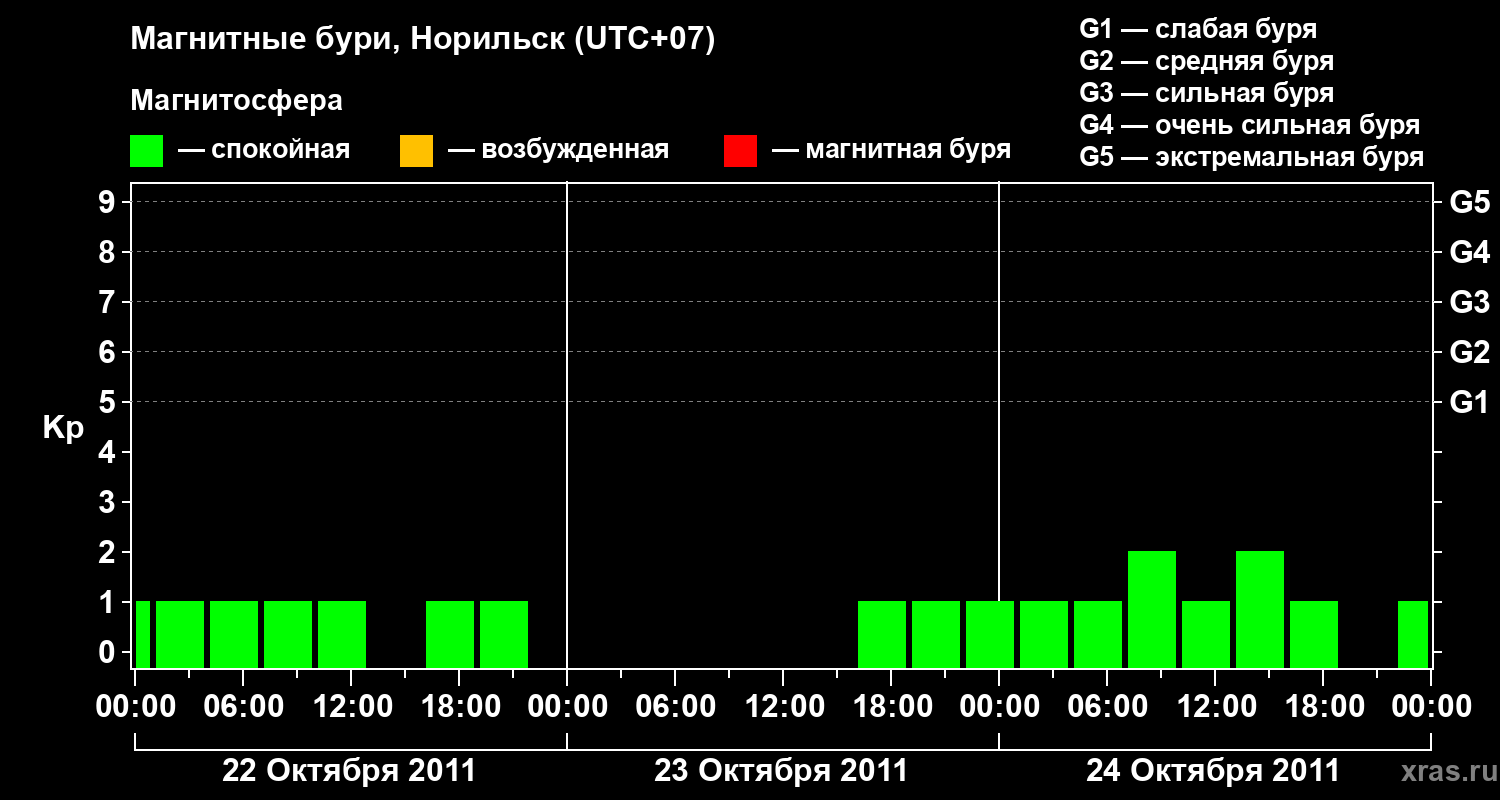Click the '0' tick label on Kp axis
1500x800 pixels.
pyautogui.click(x=109, y=652)
